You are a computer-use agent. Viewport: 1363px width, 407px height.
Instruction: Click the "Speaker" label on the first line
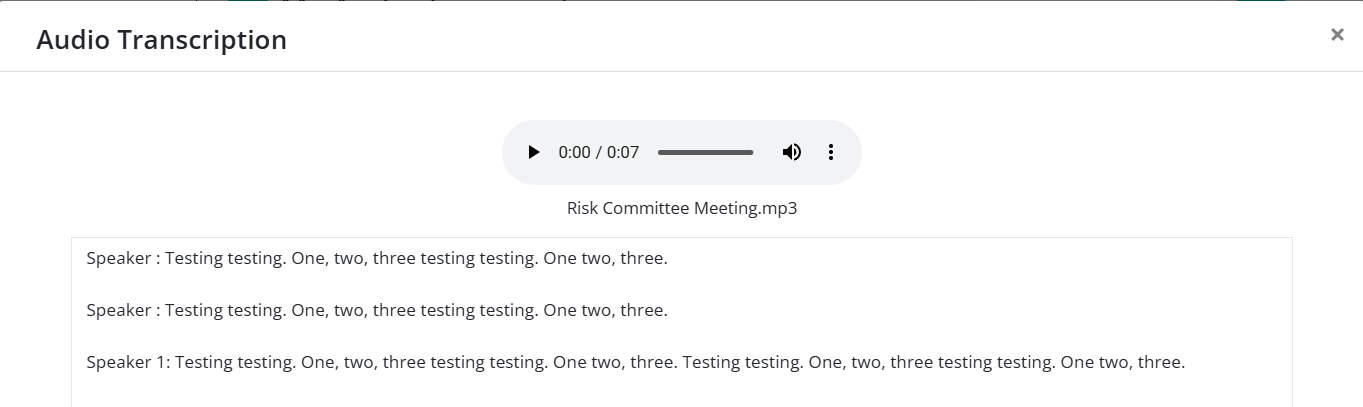[x=118, y=259]
